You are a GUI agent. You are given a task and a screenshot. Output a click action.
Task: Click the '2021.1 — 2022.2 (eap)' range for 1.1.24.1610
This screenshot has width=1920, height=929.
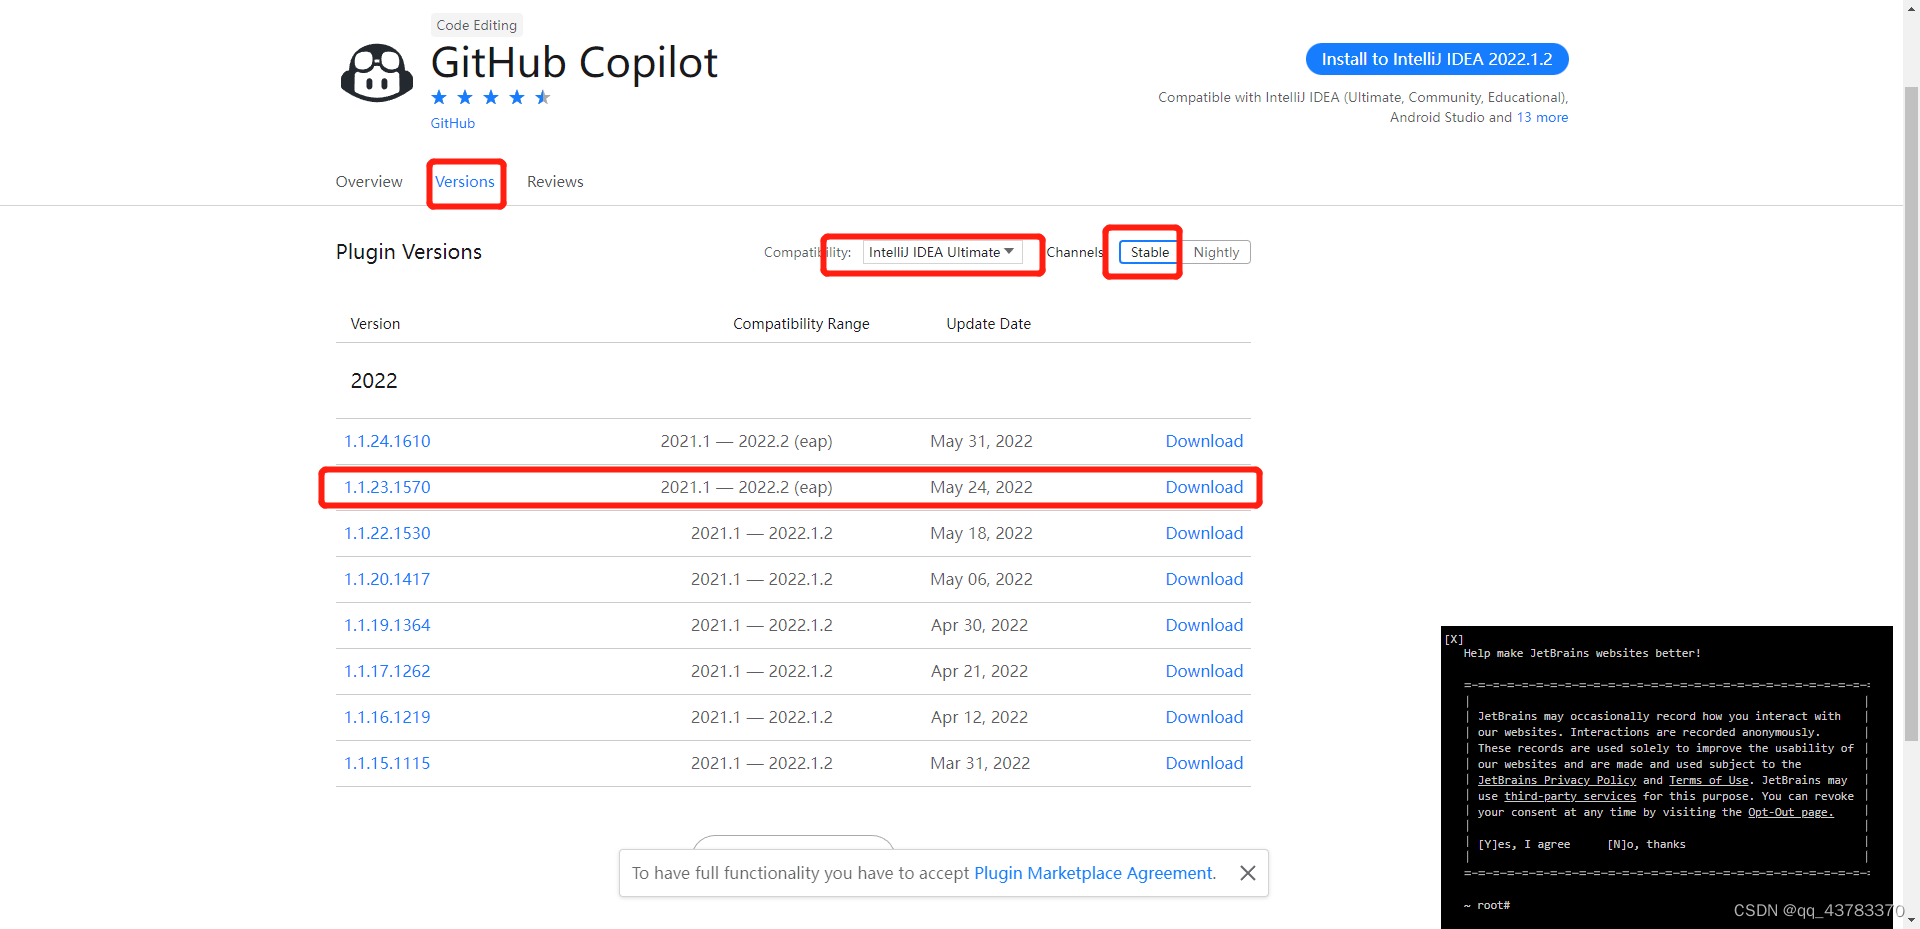click(746, 441)
